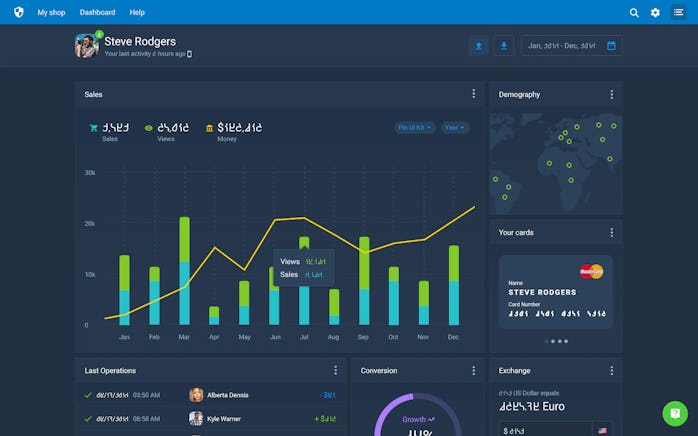
Task: Click checkmark on Alberta Dennis row
Action: pos(88,395)
